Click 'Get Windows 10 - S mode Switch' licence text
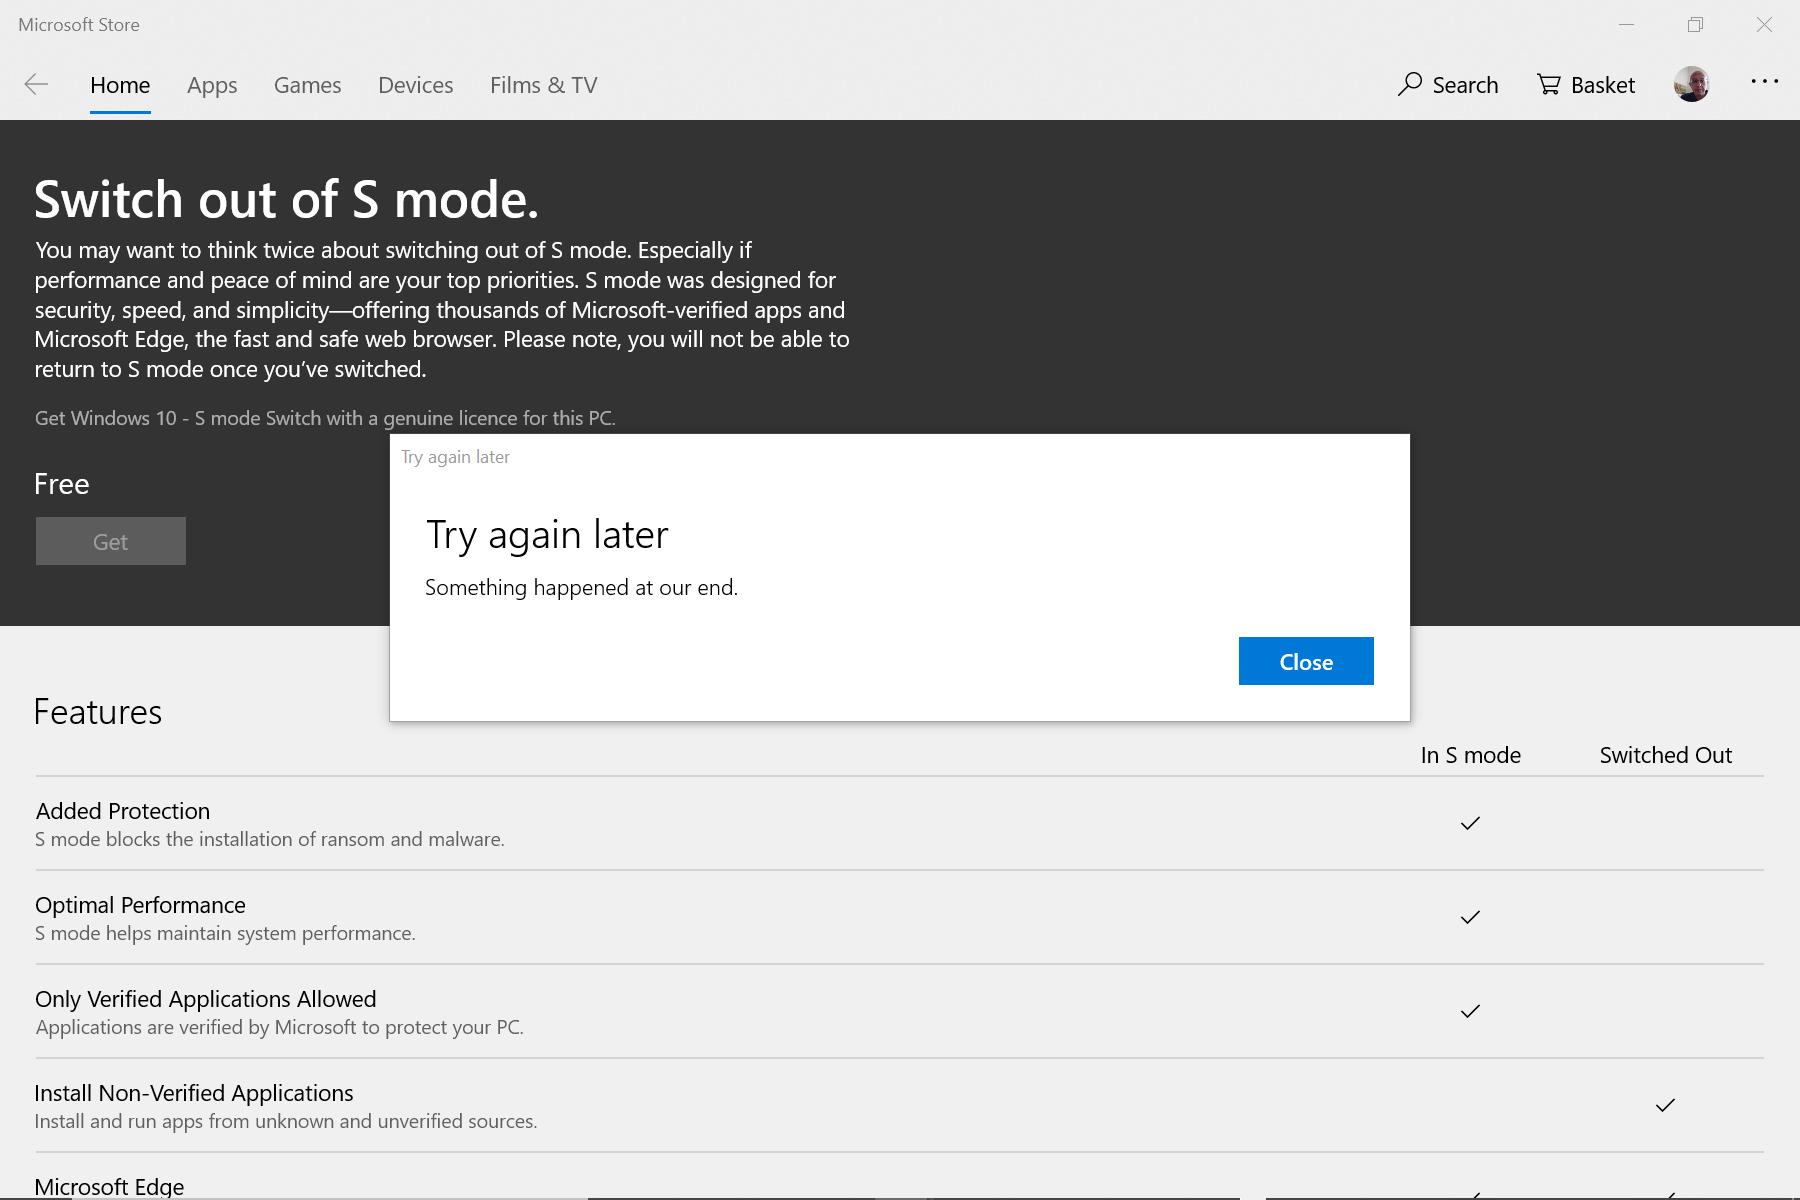The width and height of the screenshot is (1800, 1200). 325,418
